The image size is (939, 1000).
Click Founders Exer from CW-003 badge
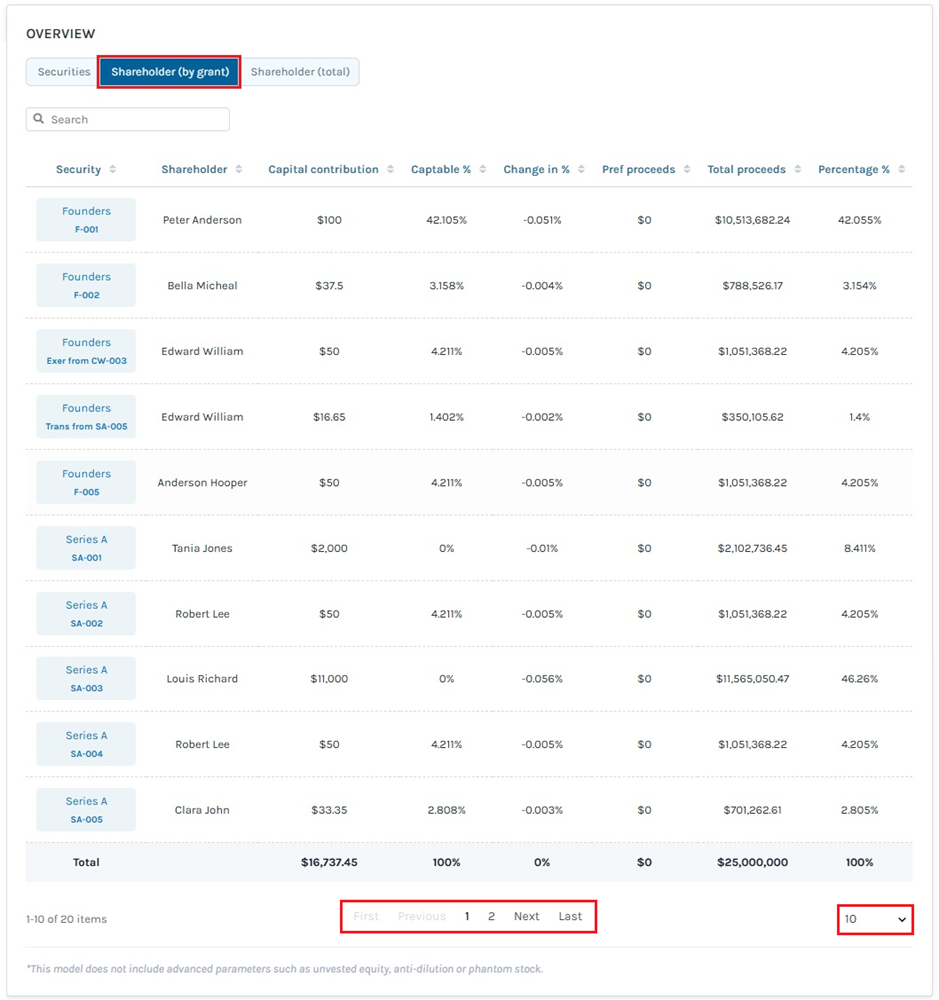pos(86,351)
